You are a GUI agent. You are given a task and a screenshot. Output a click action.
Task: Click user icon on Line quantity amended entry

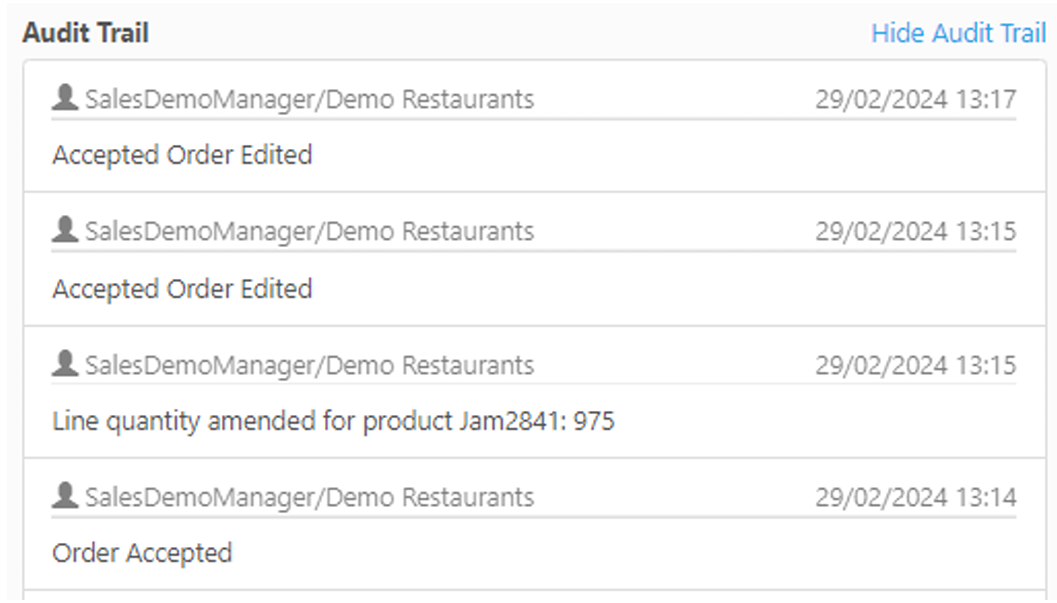coord(65,364)
